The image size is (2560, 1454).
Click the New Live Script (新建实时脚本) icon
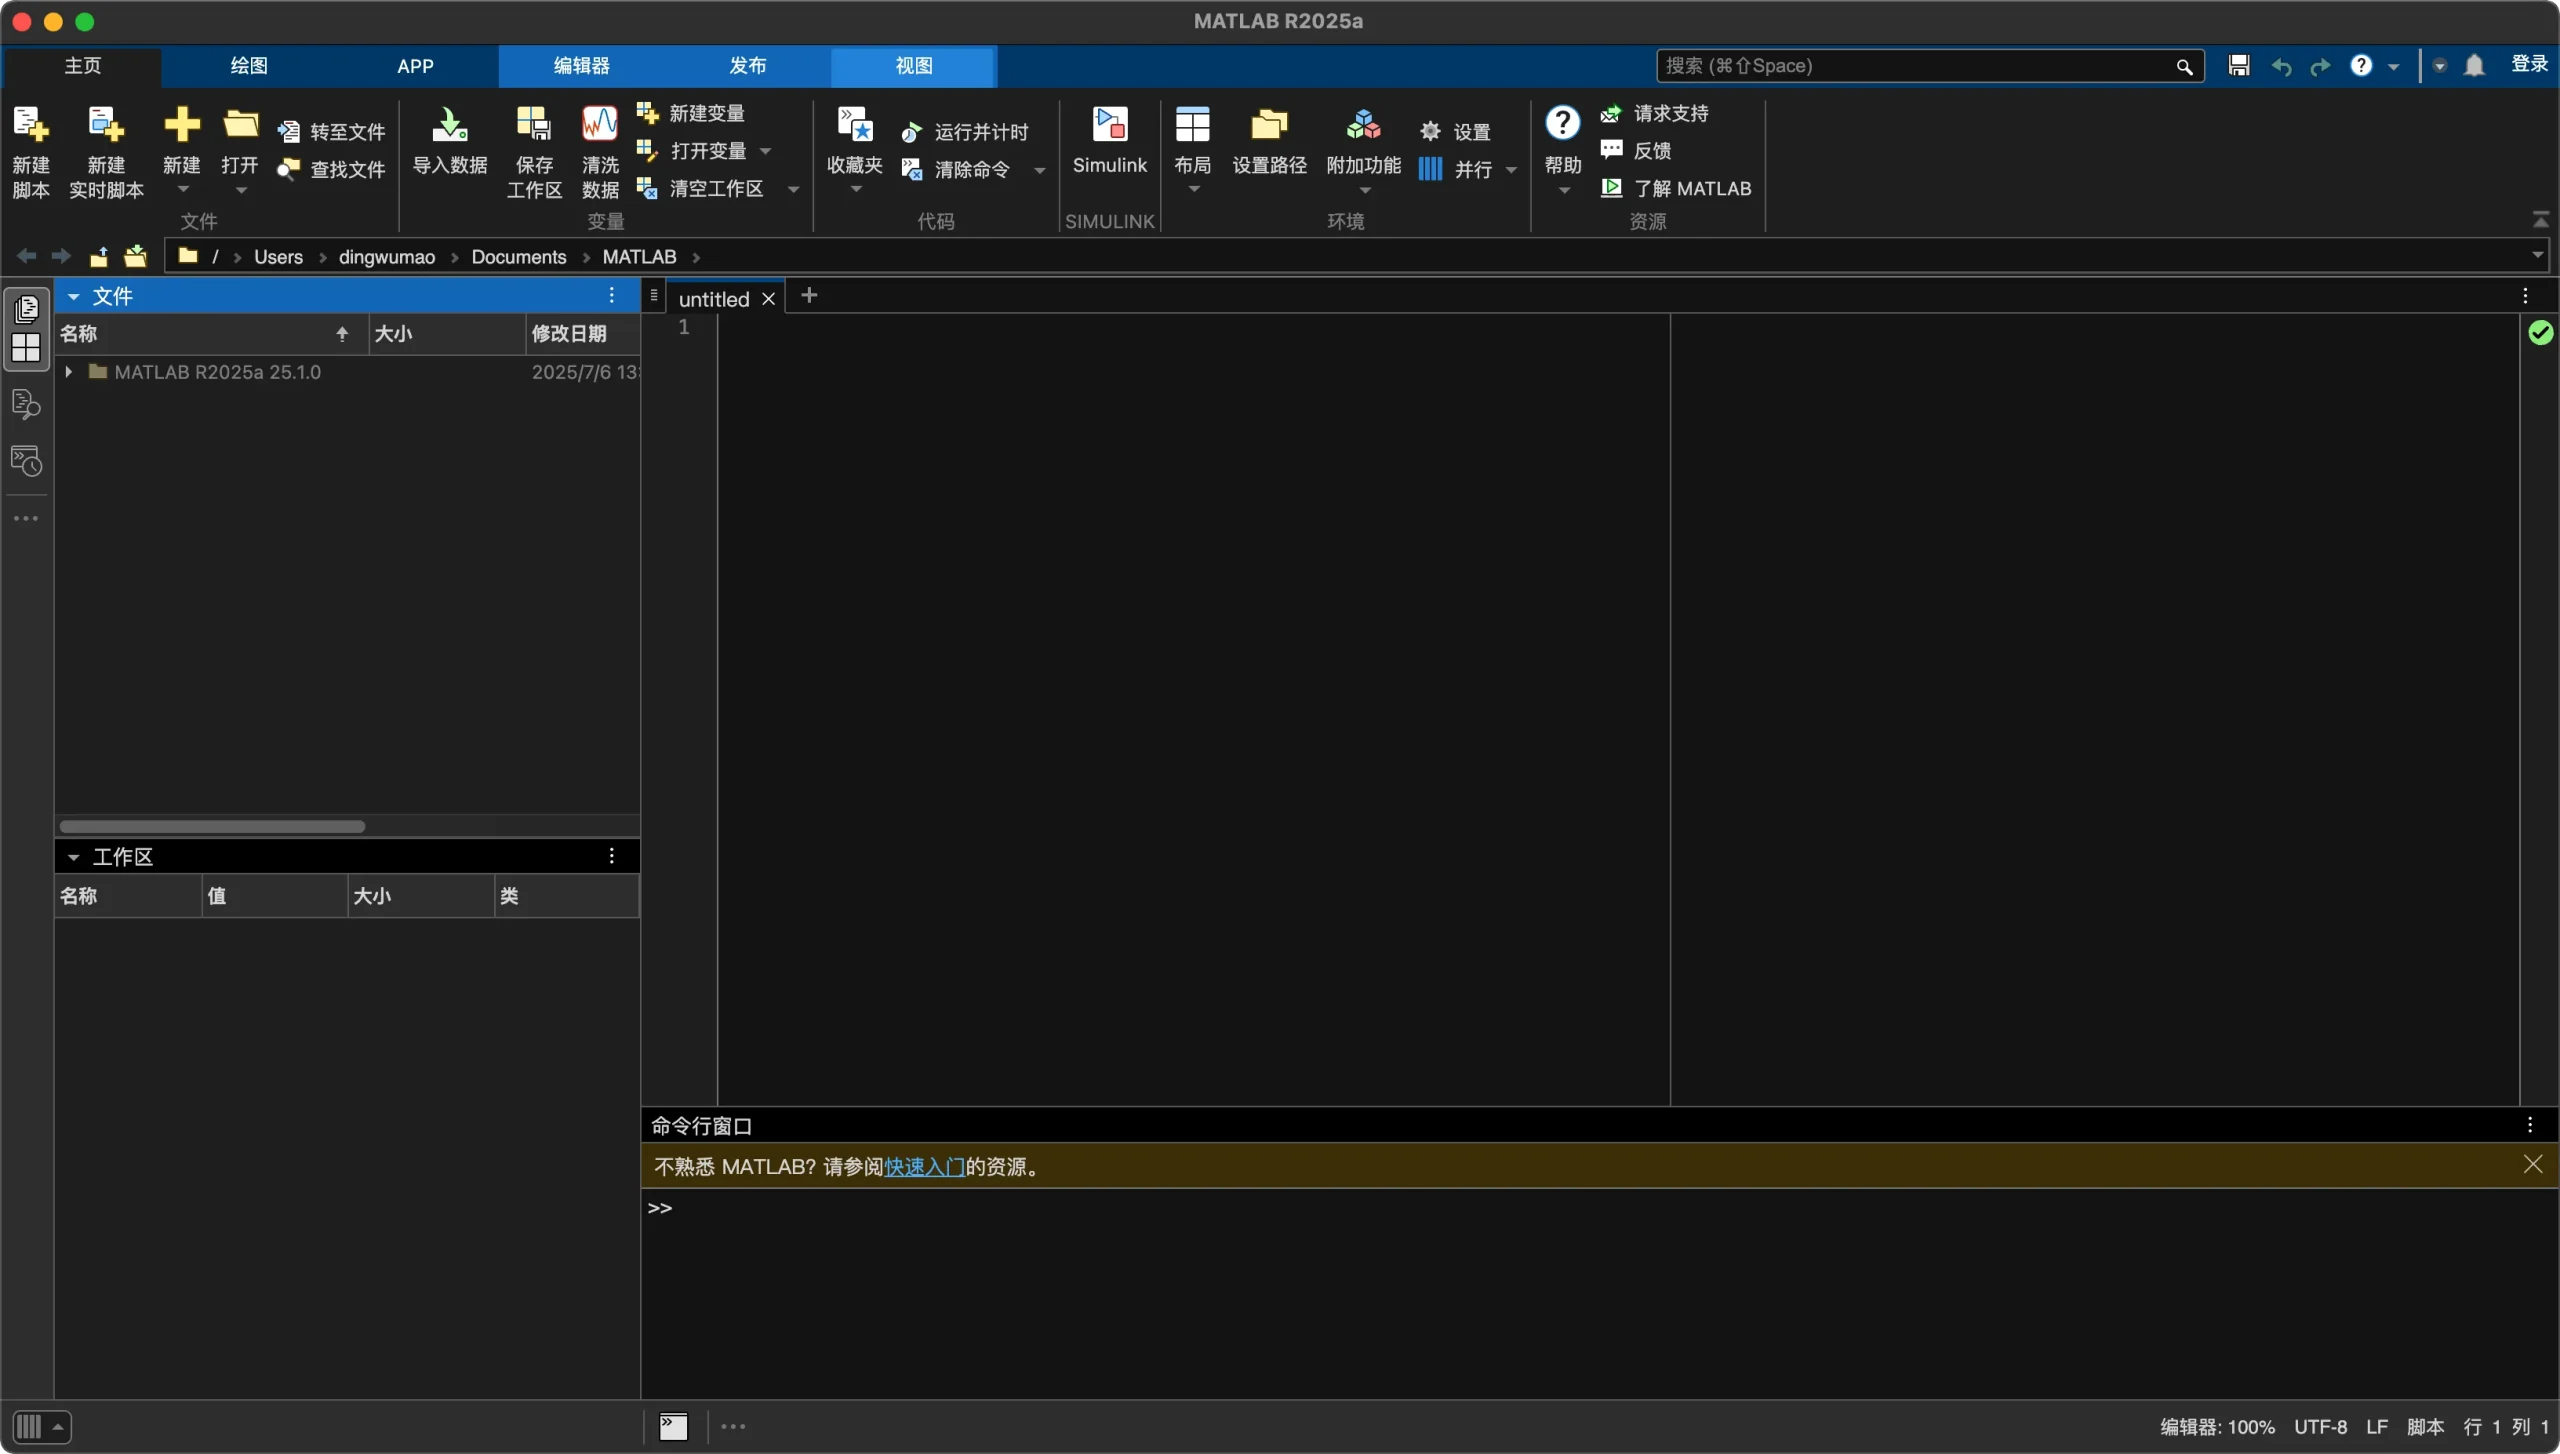point(106,126)
